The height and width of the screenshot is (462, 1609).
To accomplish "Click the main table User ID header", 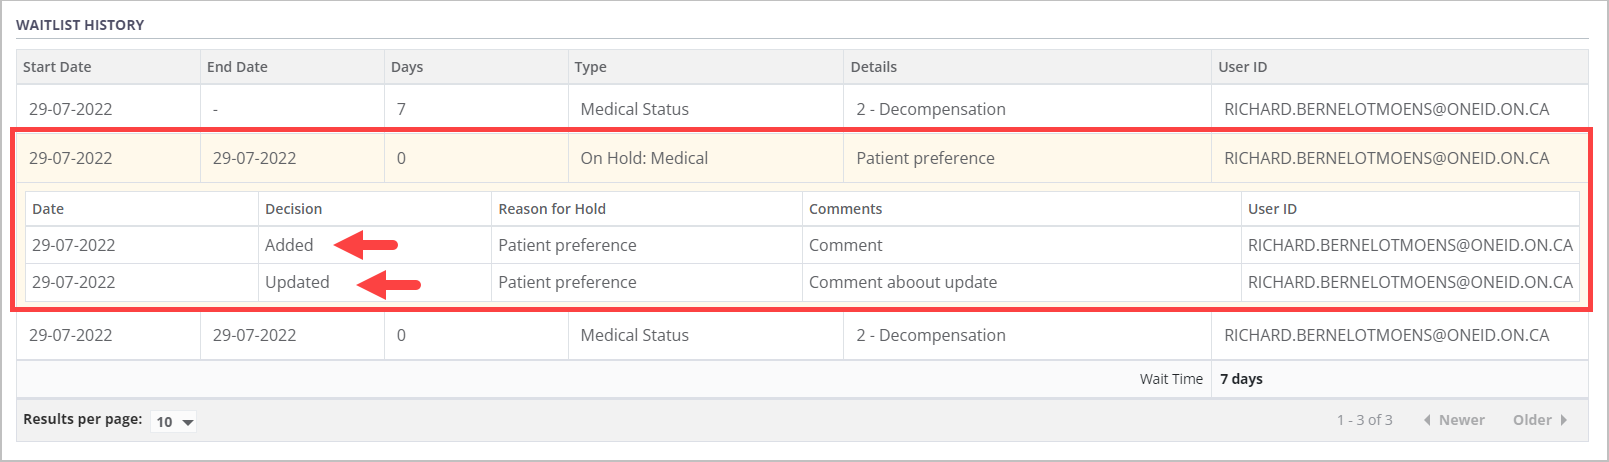I will pos(1242,67).
